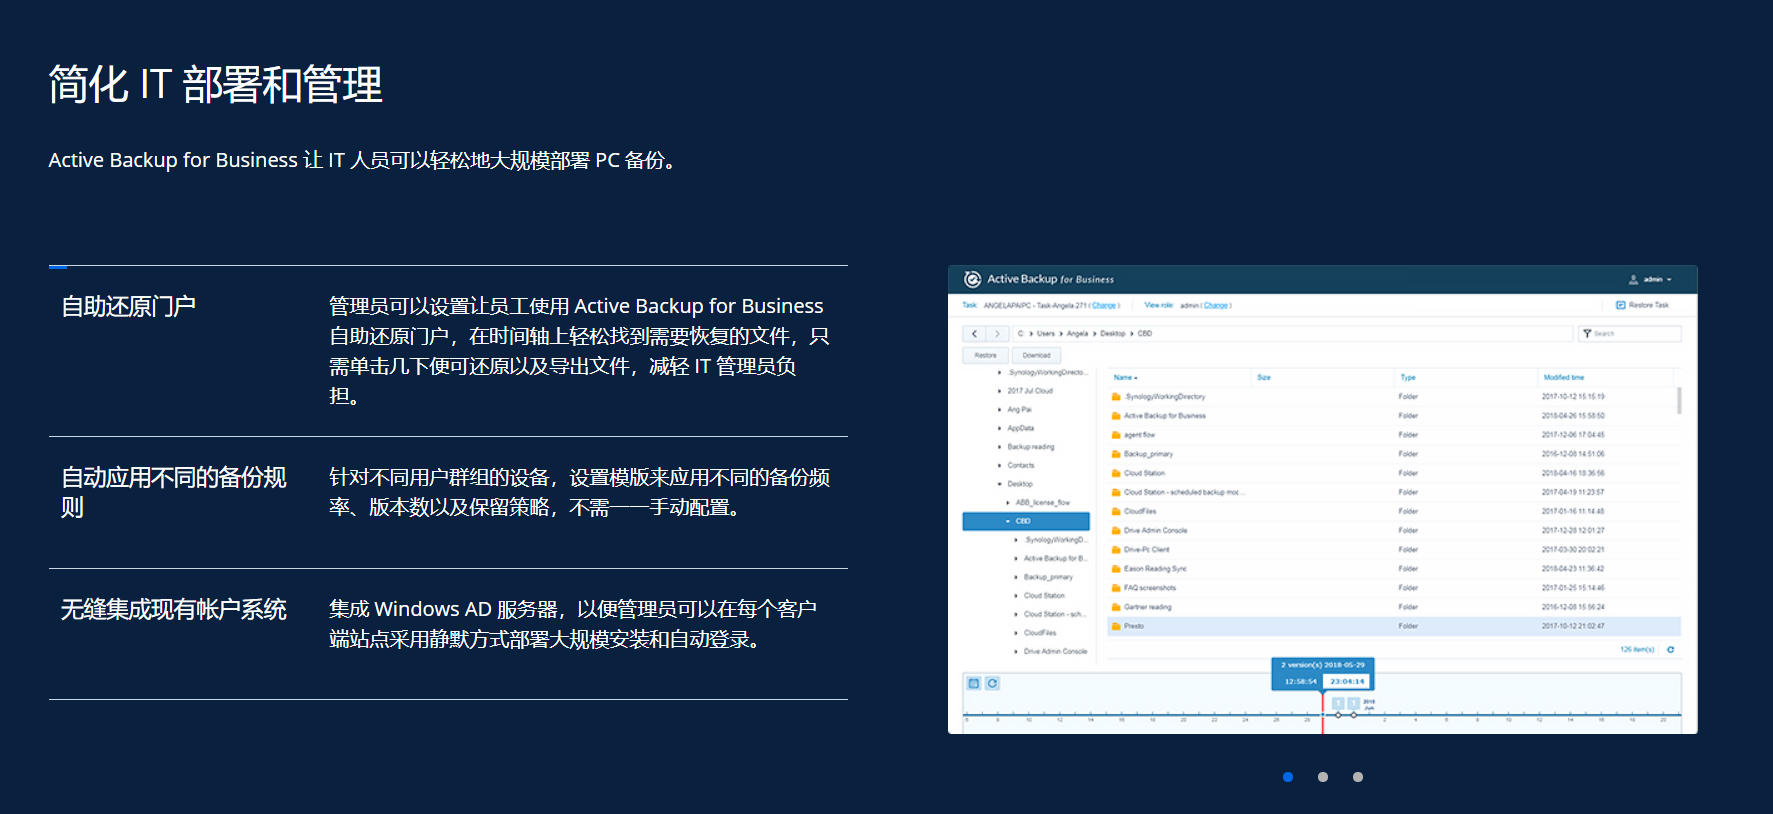Click the Download button
The width and height of the screenshot is (1773, 814).
1036,355
